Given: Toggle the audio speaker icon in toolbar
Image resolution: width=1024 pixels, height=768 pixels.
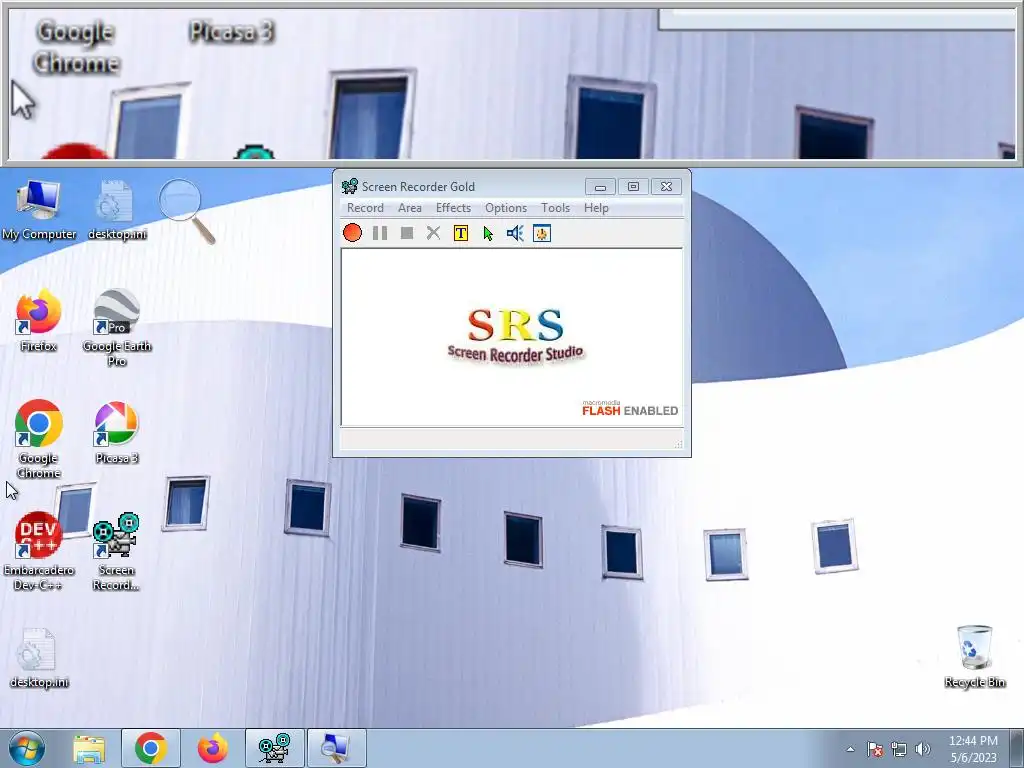Looking at the screenshot, I should 515,233.
